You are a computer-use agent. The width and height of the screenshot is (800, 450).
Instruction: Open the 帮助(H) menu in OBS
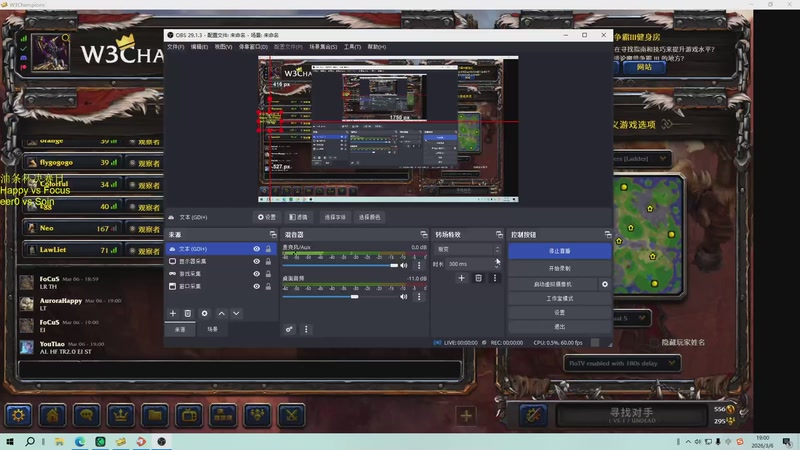(377, 46)
